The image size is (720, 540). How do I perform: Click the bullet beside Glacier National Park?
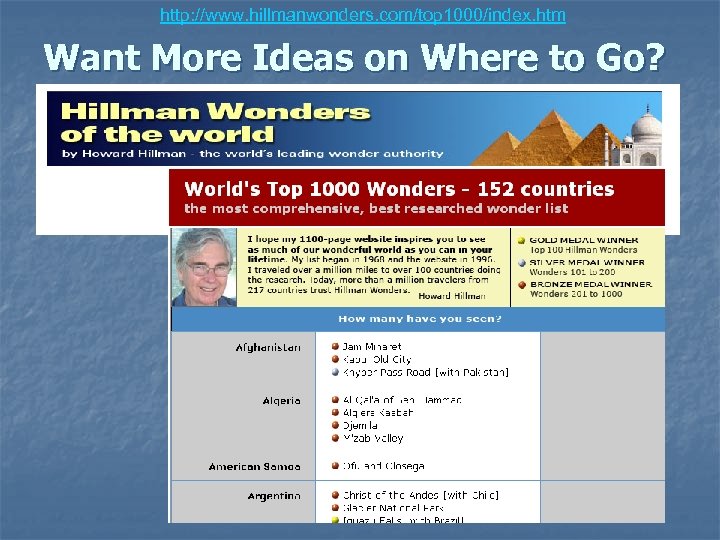(335, 508)
